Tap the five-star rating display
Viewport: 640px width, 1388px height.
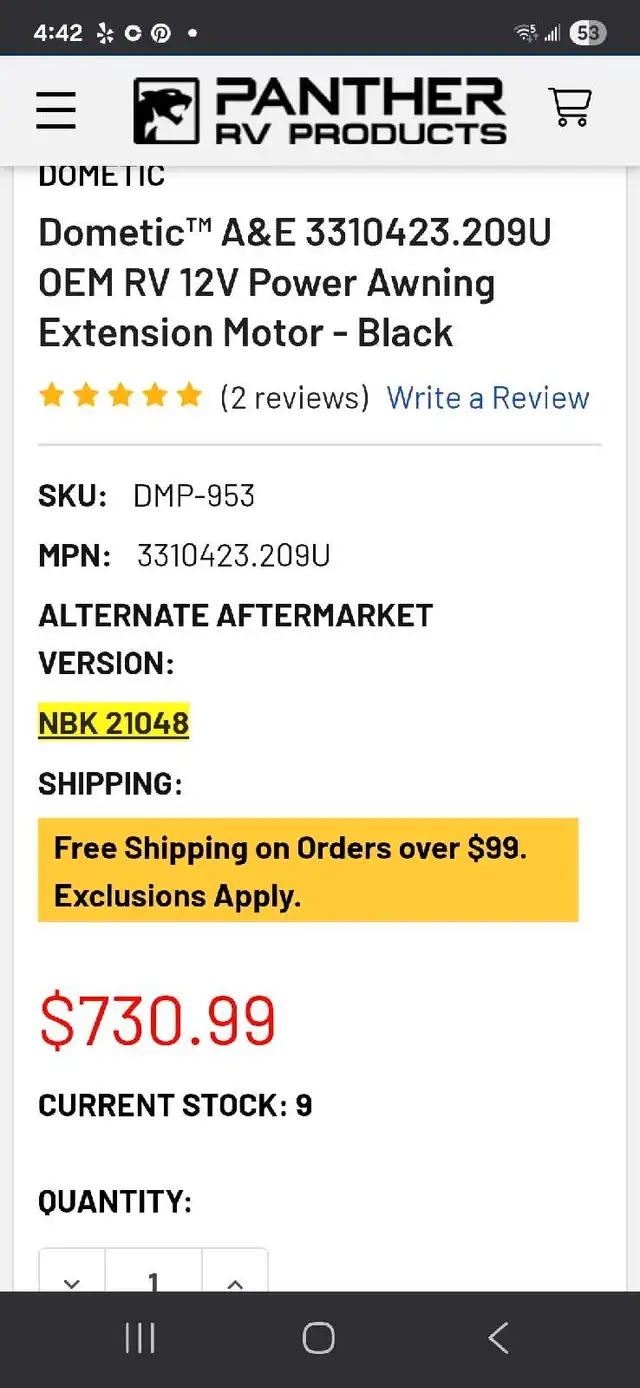(120, 397)
